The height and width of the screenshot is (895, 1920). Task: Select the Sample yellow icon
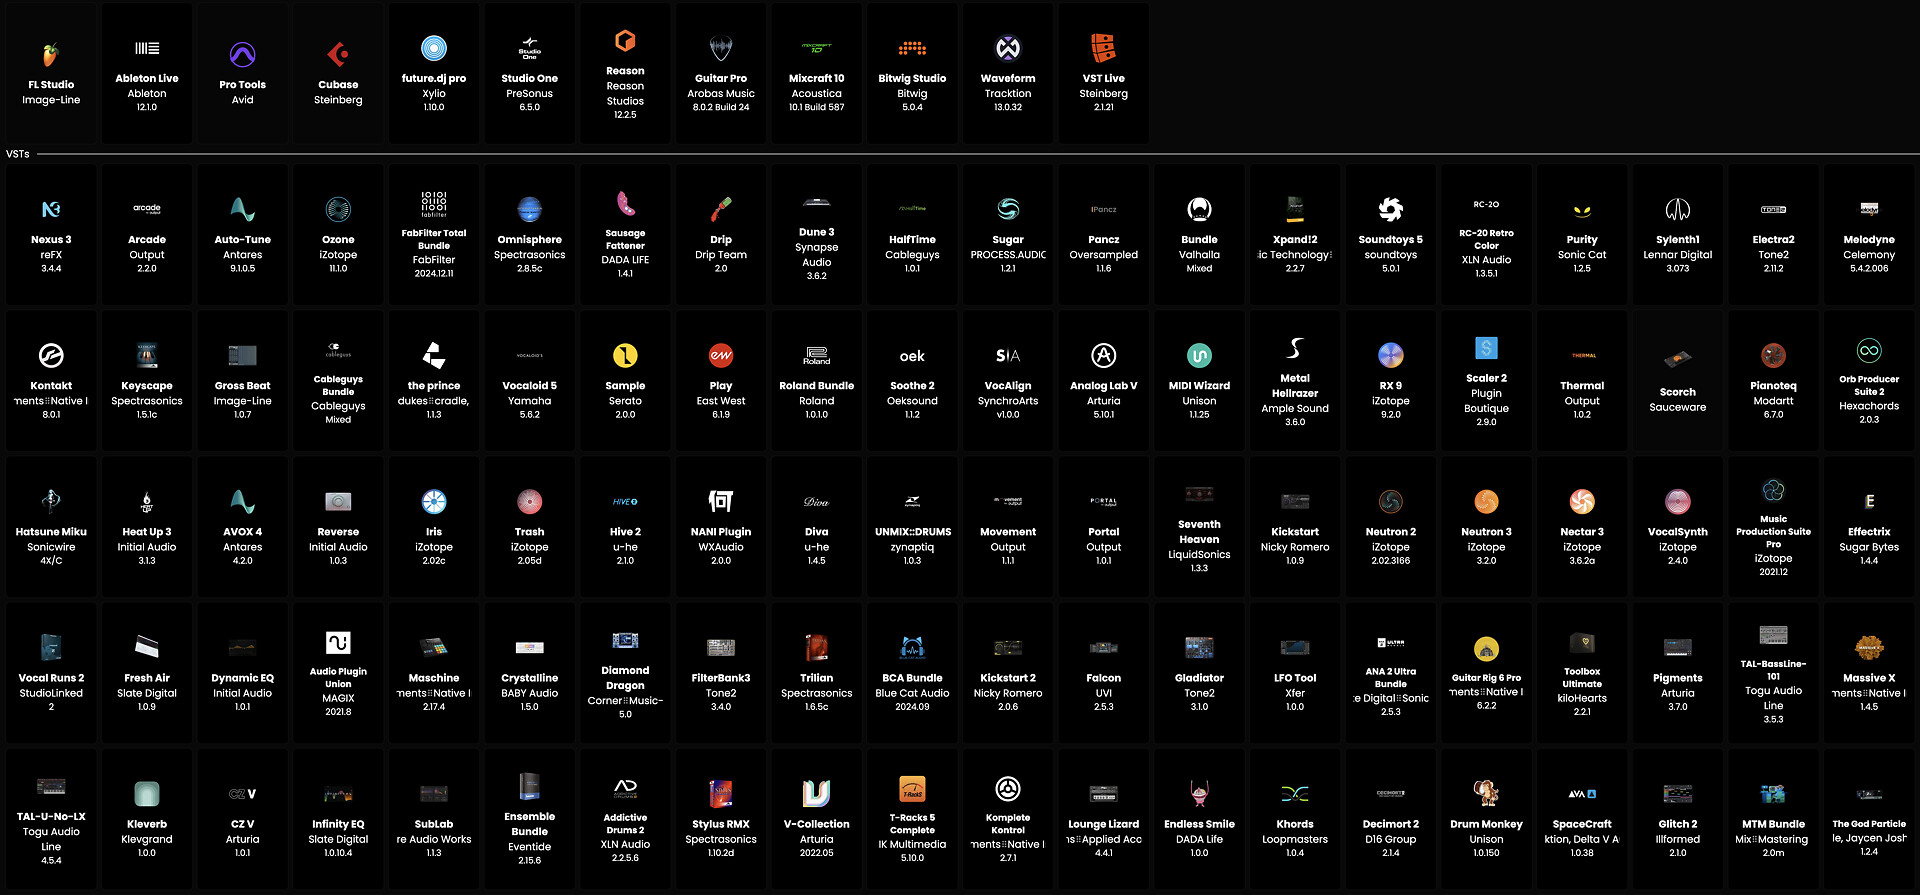pos(625,355)
